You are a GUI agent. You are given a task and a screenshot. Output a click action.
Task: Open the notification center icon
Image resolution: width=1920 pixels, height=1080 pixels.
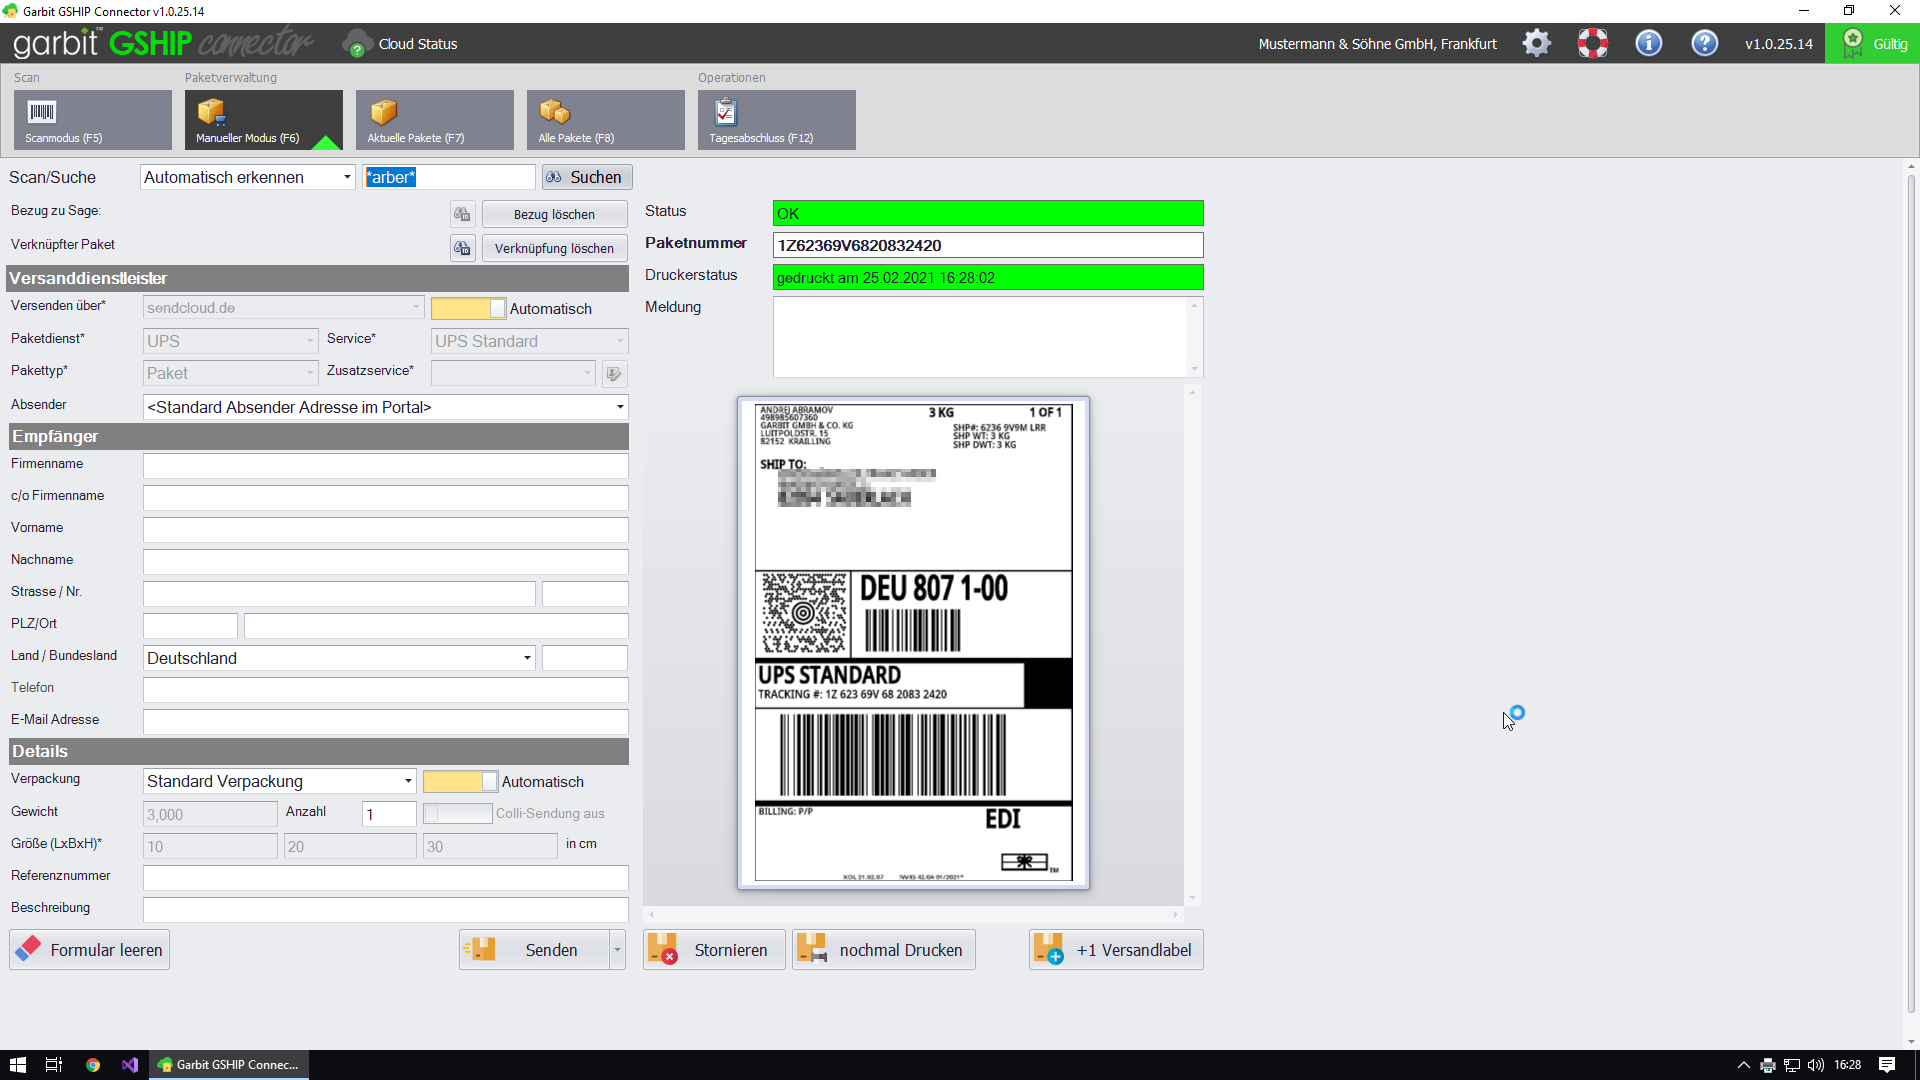coord(1887,1065)
